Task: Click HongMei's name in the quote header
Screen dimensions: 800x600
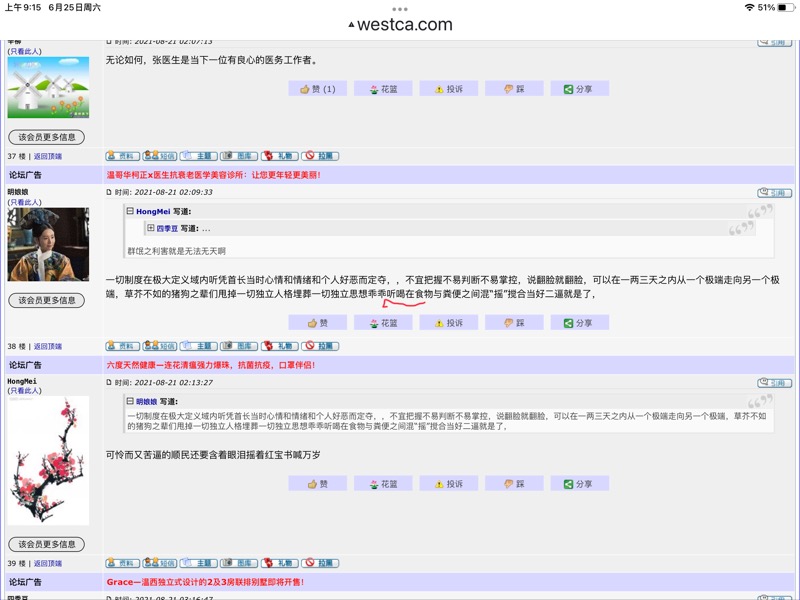Action: pyautogui.click(x=153, y=211)
